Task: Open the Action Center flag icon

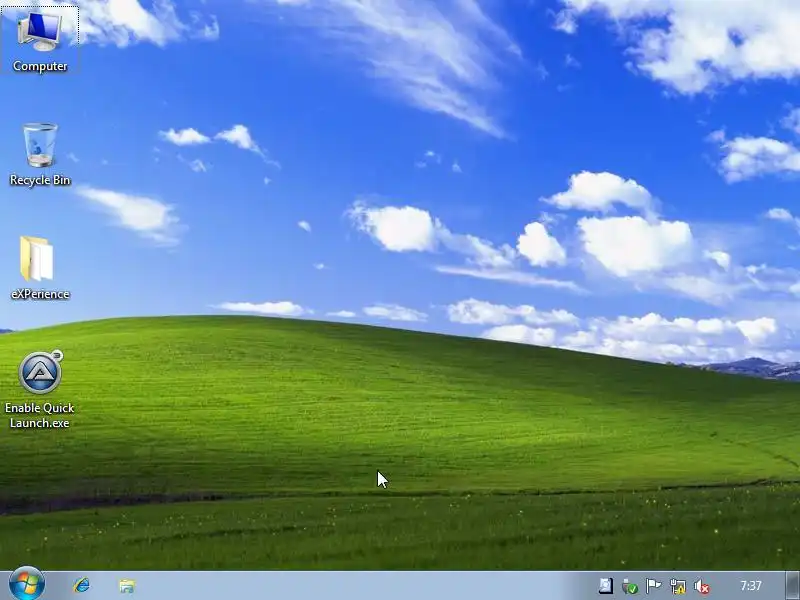Action: click(654, 586)
